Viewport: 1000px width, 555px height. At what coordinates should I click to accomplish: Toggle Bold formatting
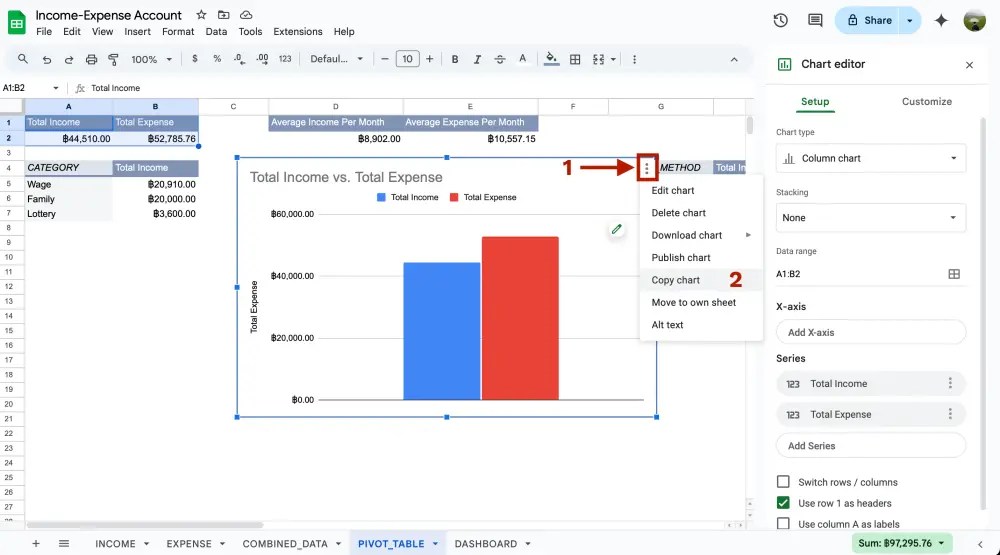[455, 59]
